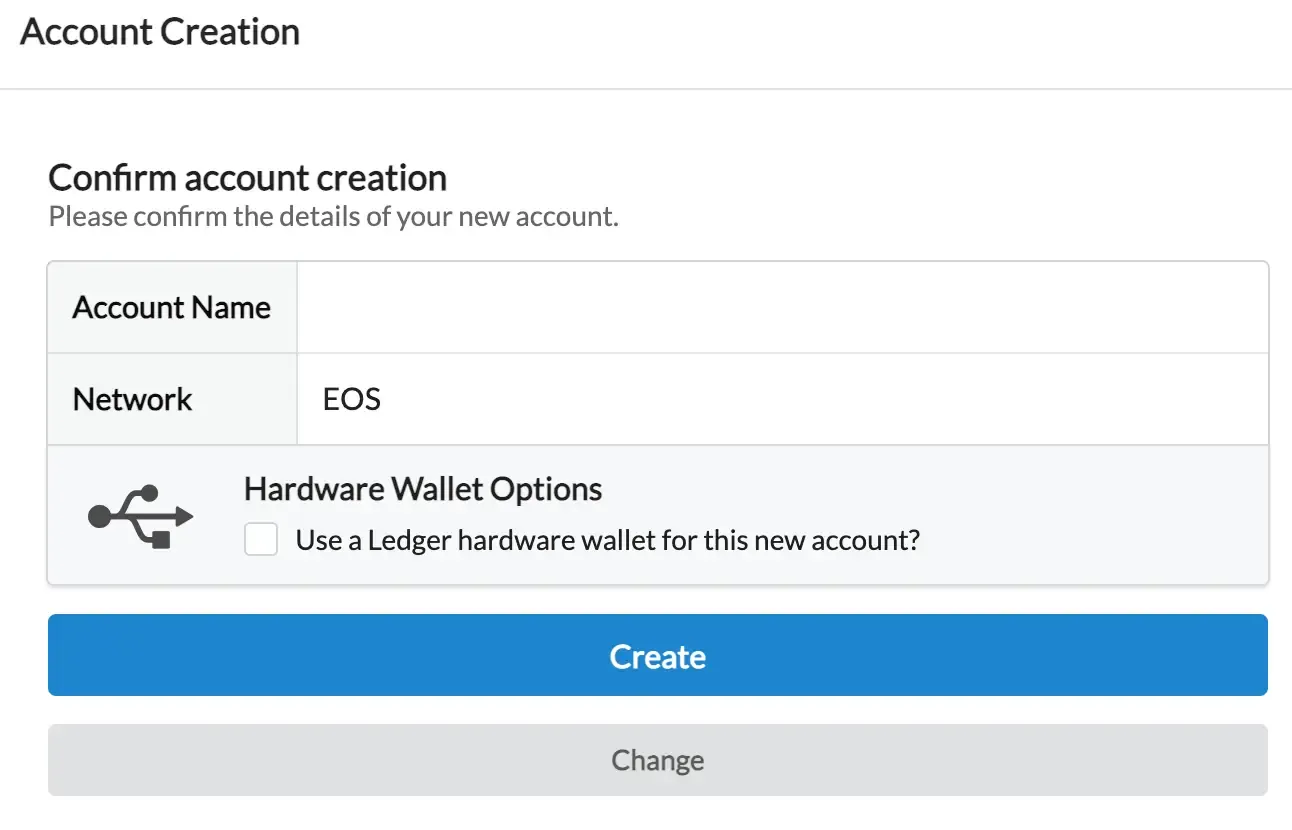1292x830 pixels.
Task: Click the account details confirmation subtitle
Action: click(x=333, y=216)
